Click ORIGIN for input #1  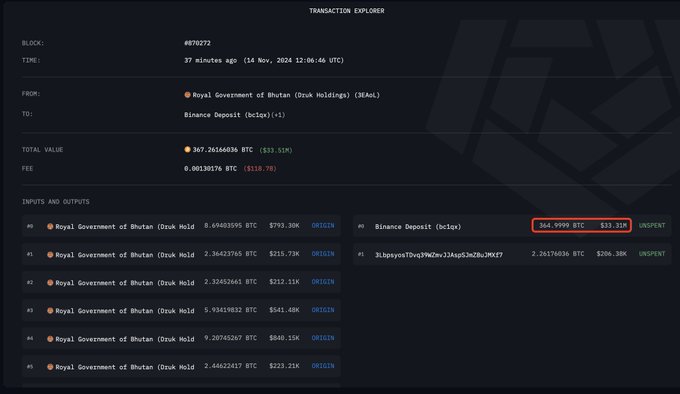pos(323,254)
